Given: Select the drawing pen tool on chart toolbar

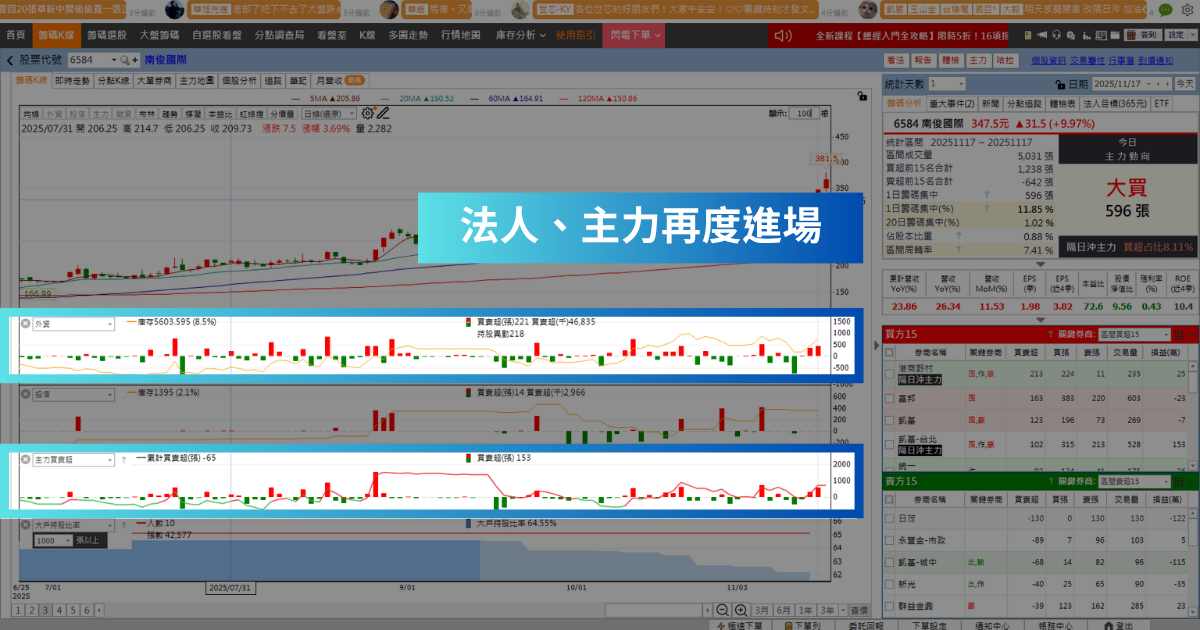Looking at the screenshot, I should pyautogui.click(x=383, y=113).
